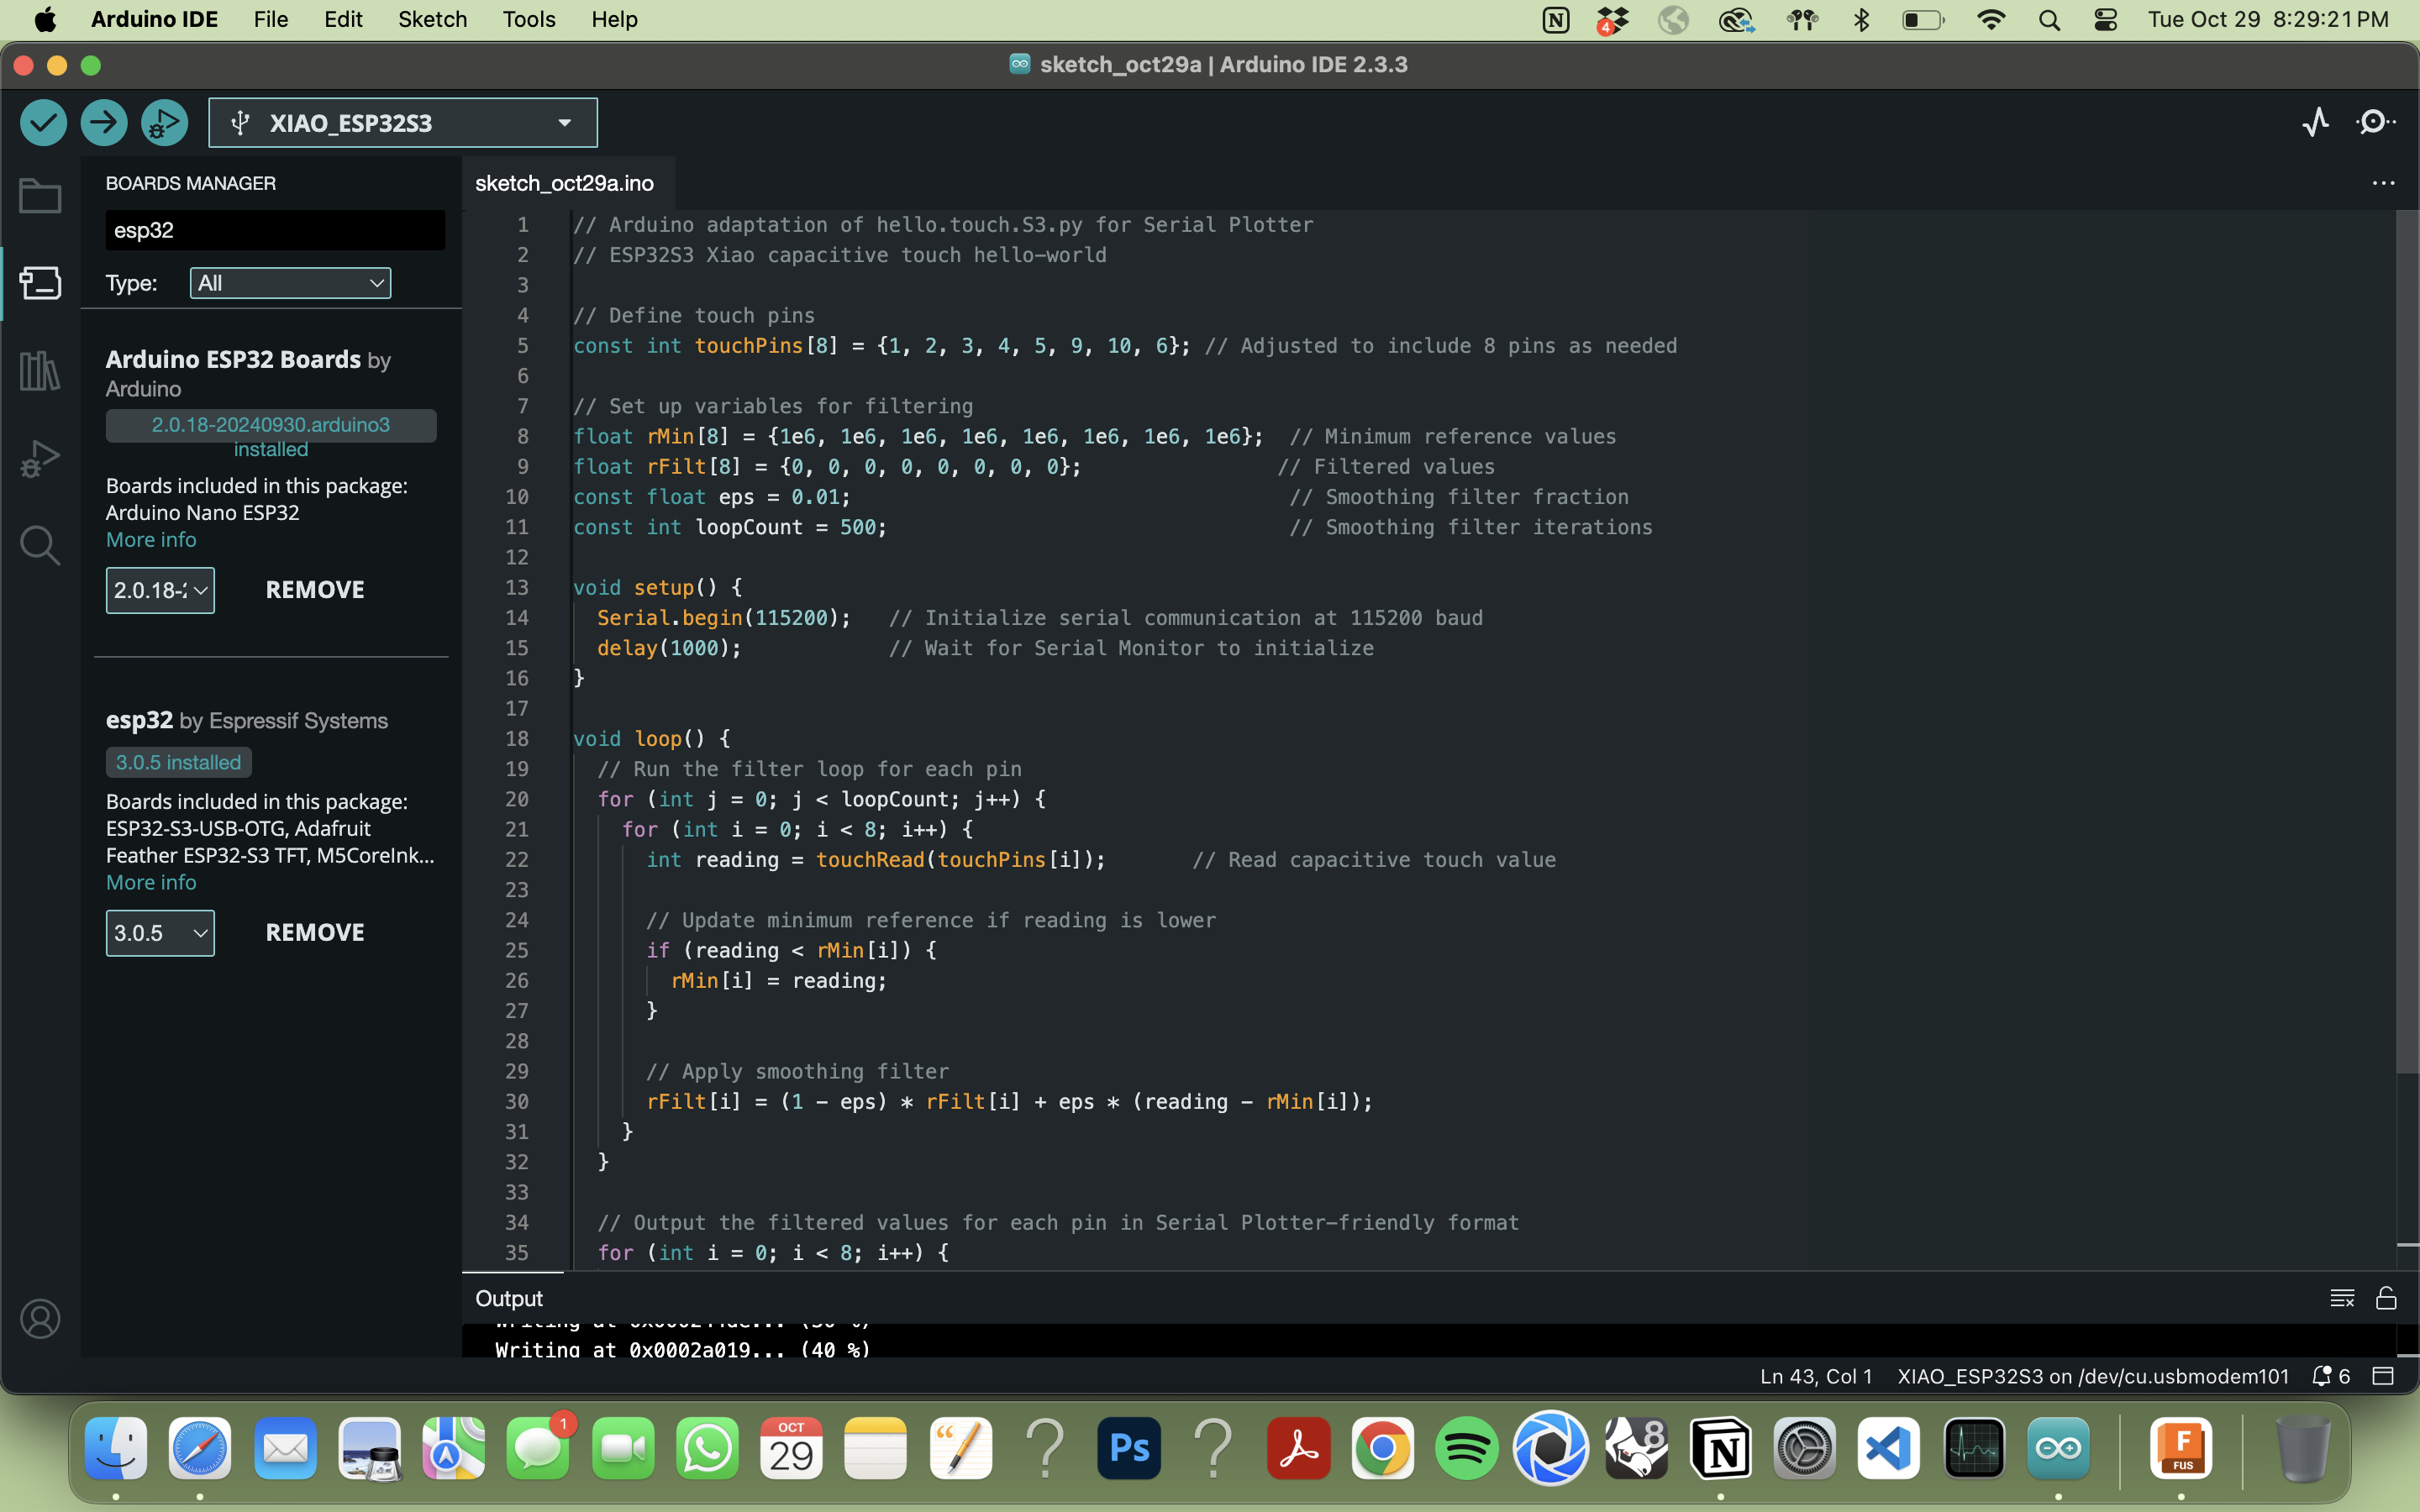The width and height of the screenshot is (2420, 1512).
Task: Click the Output panel label
Action: [x=509, y=1298]
